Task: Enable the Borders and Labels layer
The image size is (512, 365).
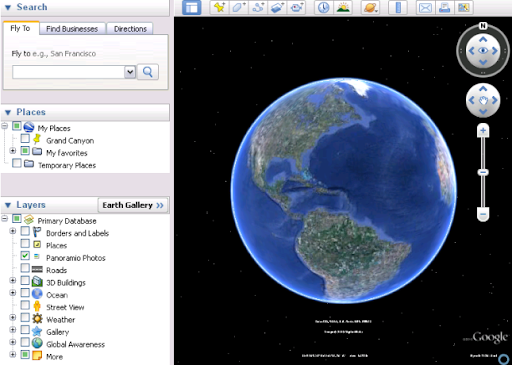Action: tap(25, 231)
